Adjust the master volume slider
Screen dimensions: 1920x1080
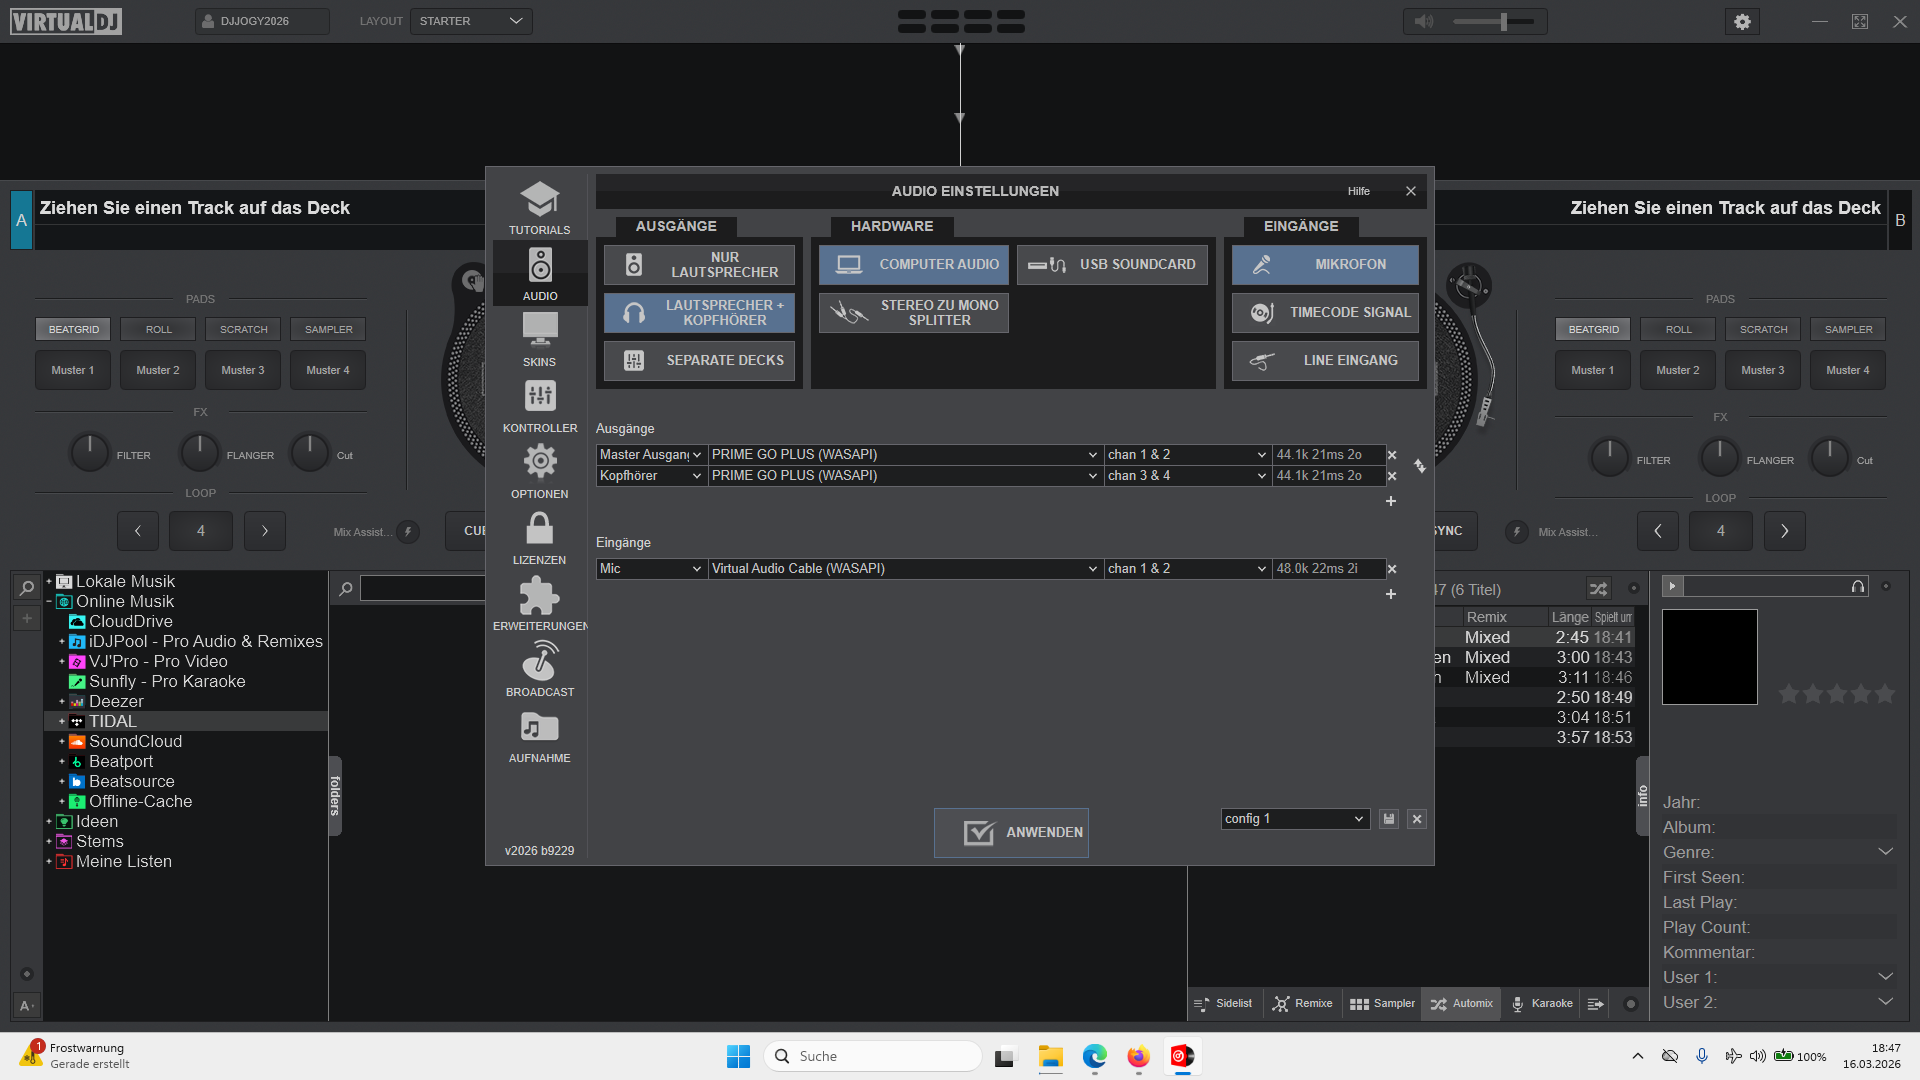(x=1502, y=21)
